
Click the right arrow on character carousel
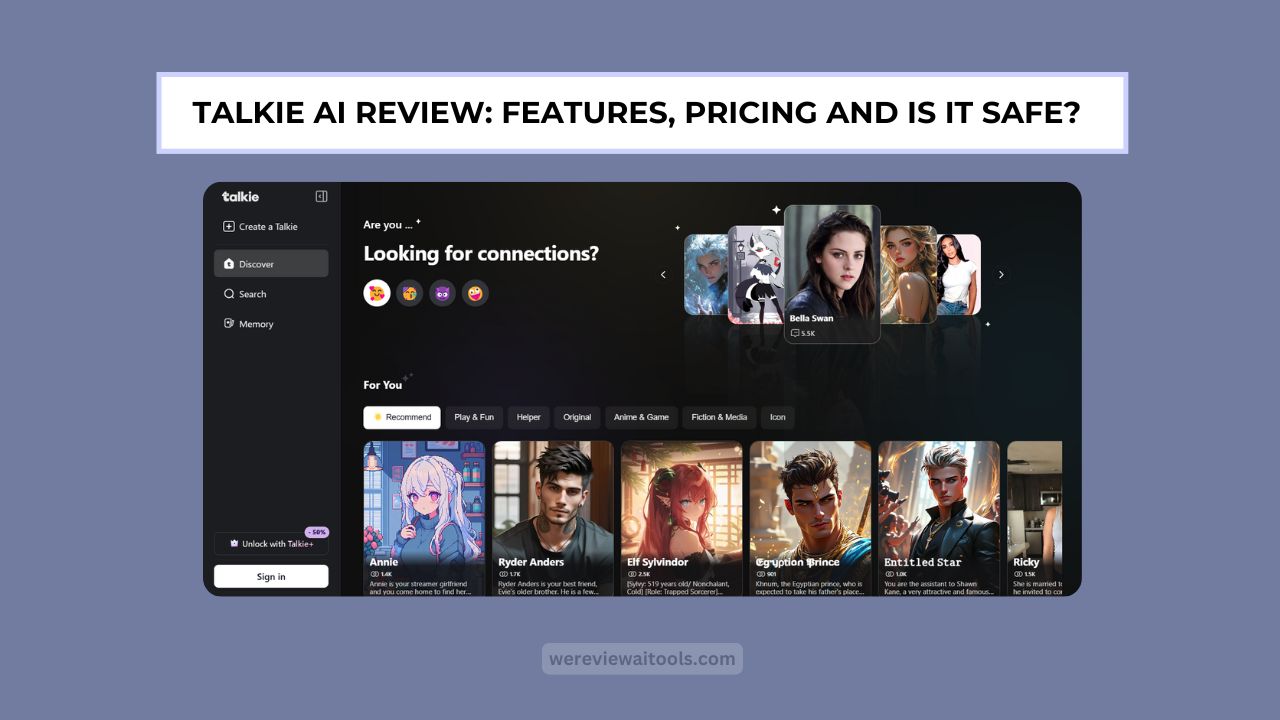coord(1001,273)
